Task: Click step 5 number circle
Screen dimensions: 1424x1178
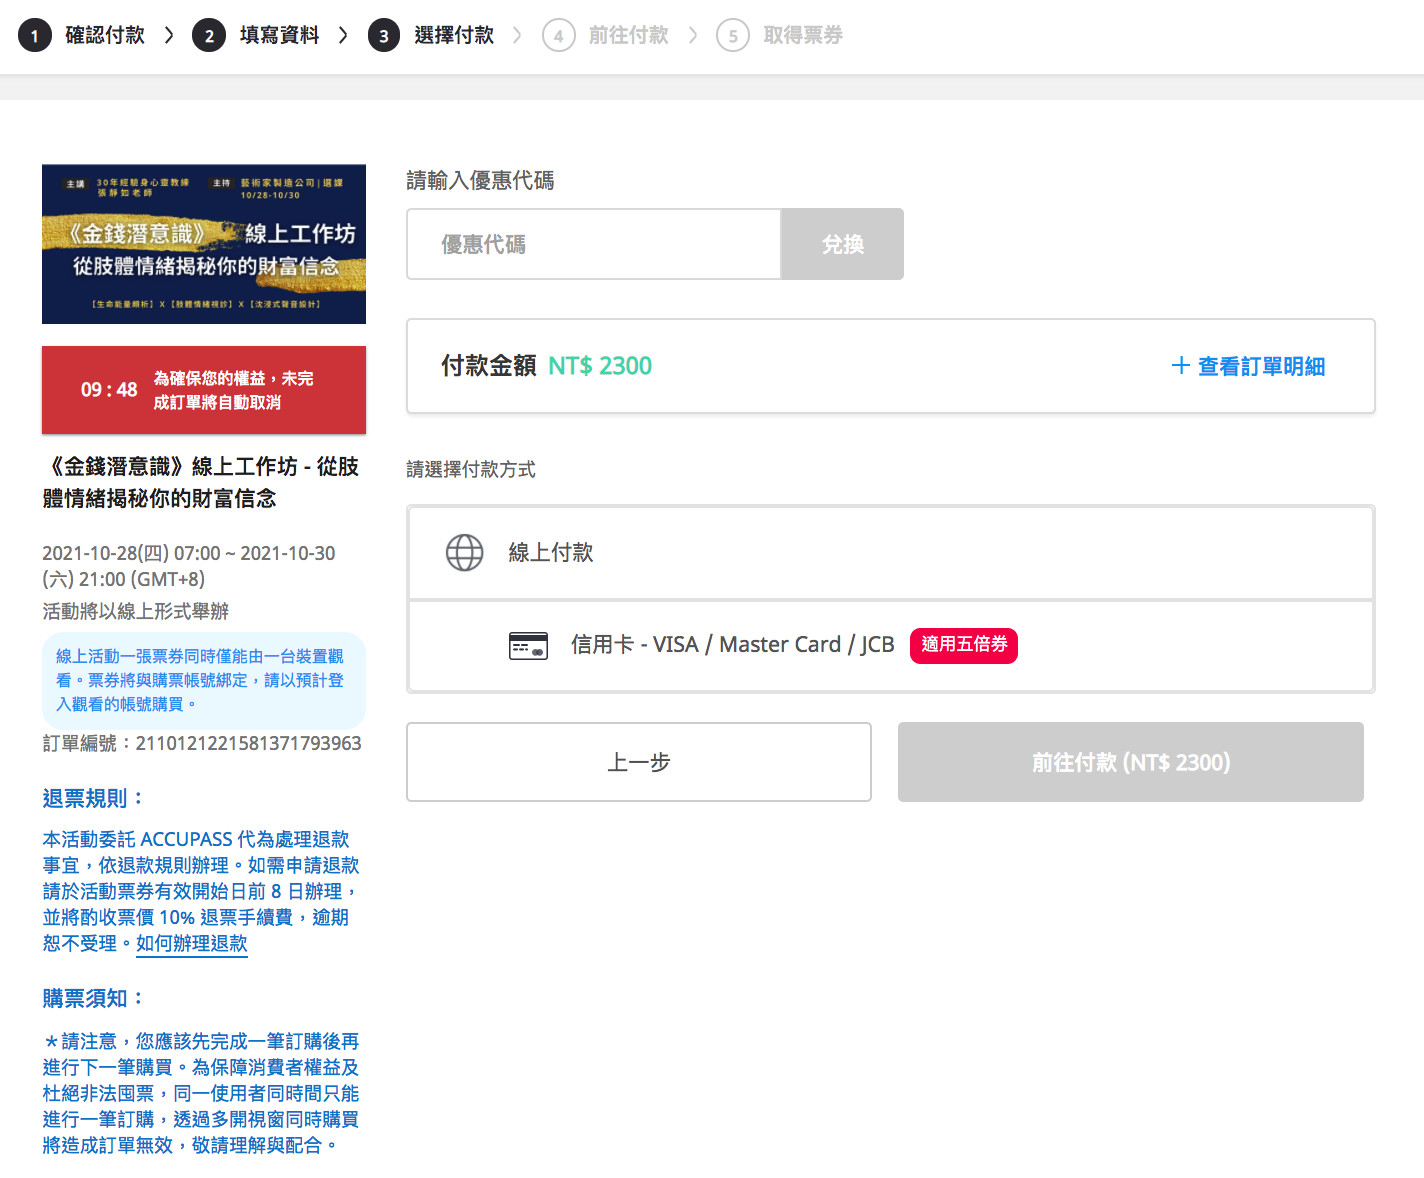Action: (733, 36)
